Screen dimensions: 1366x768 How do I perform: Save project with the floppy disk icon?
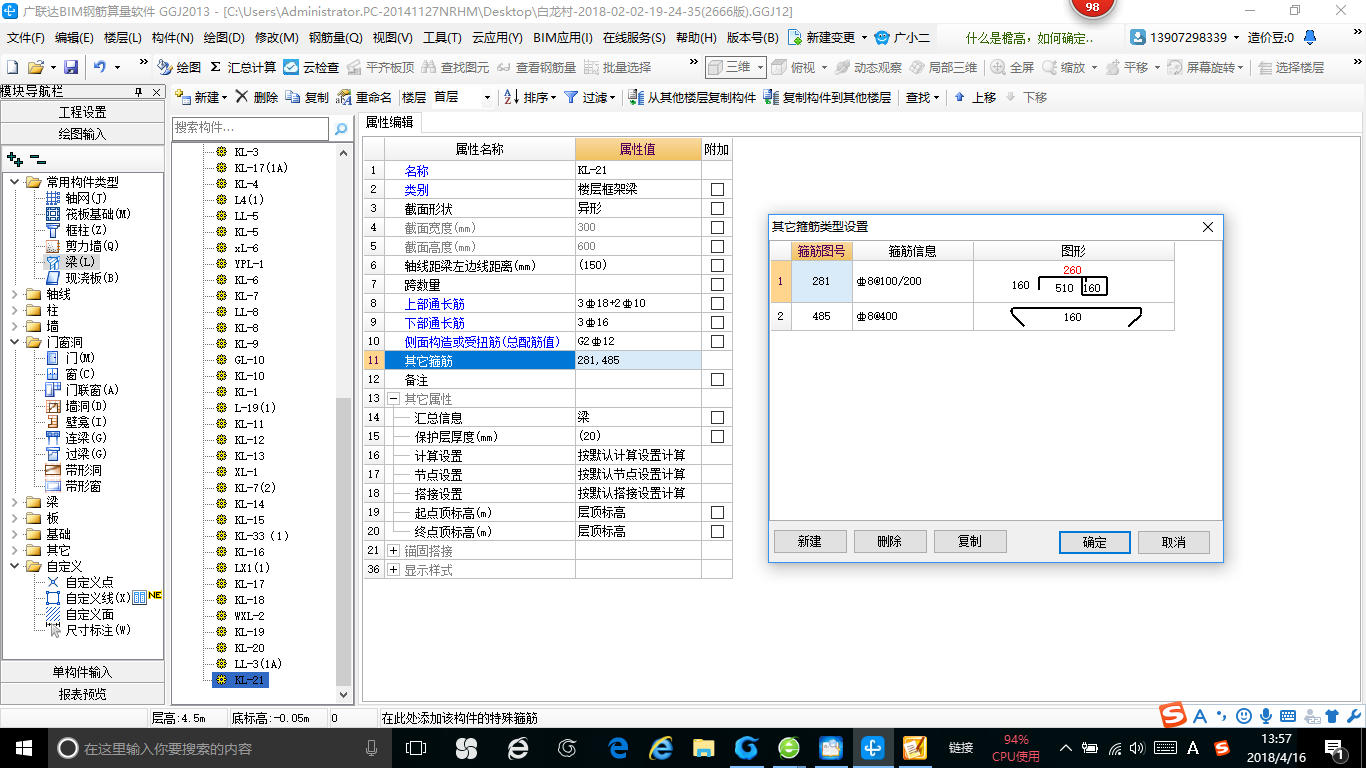pos(71,67)
